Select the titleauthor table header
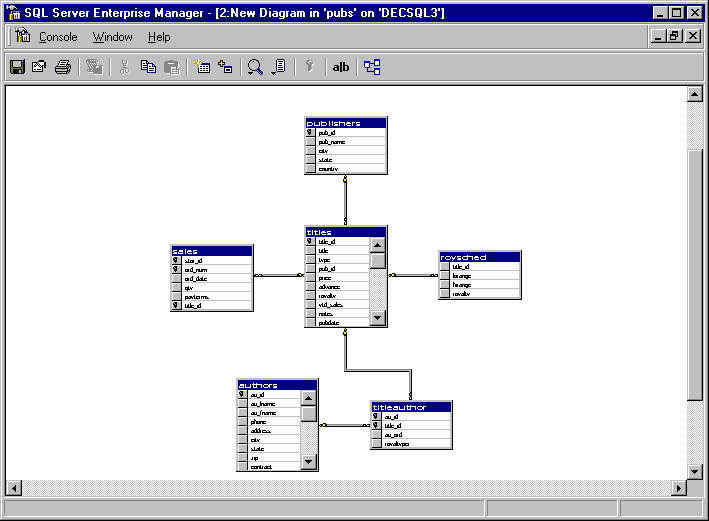The height and width of the screenshot is (521, 709). click(411, 407)
